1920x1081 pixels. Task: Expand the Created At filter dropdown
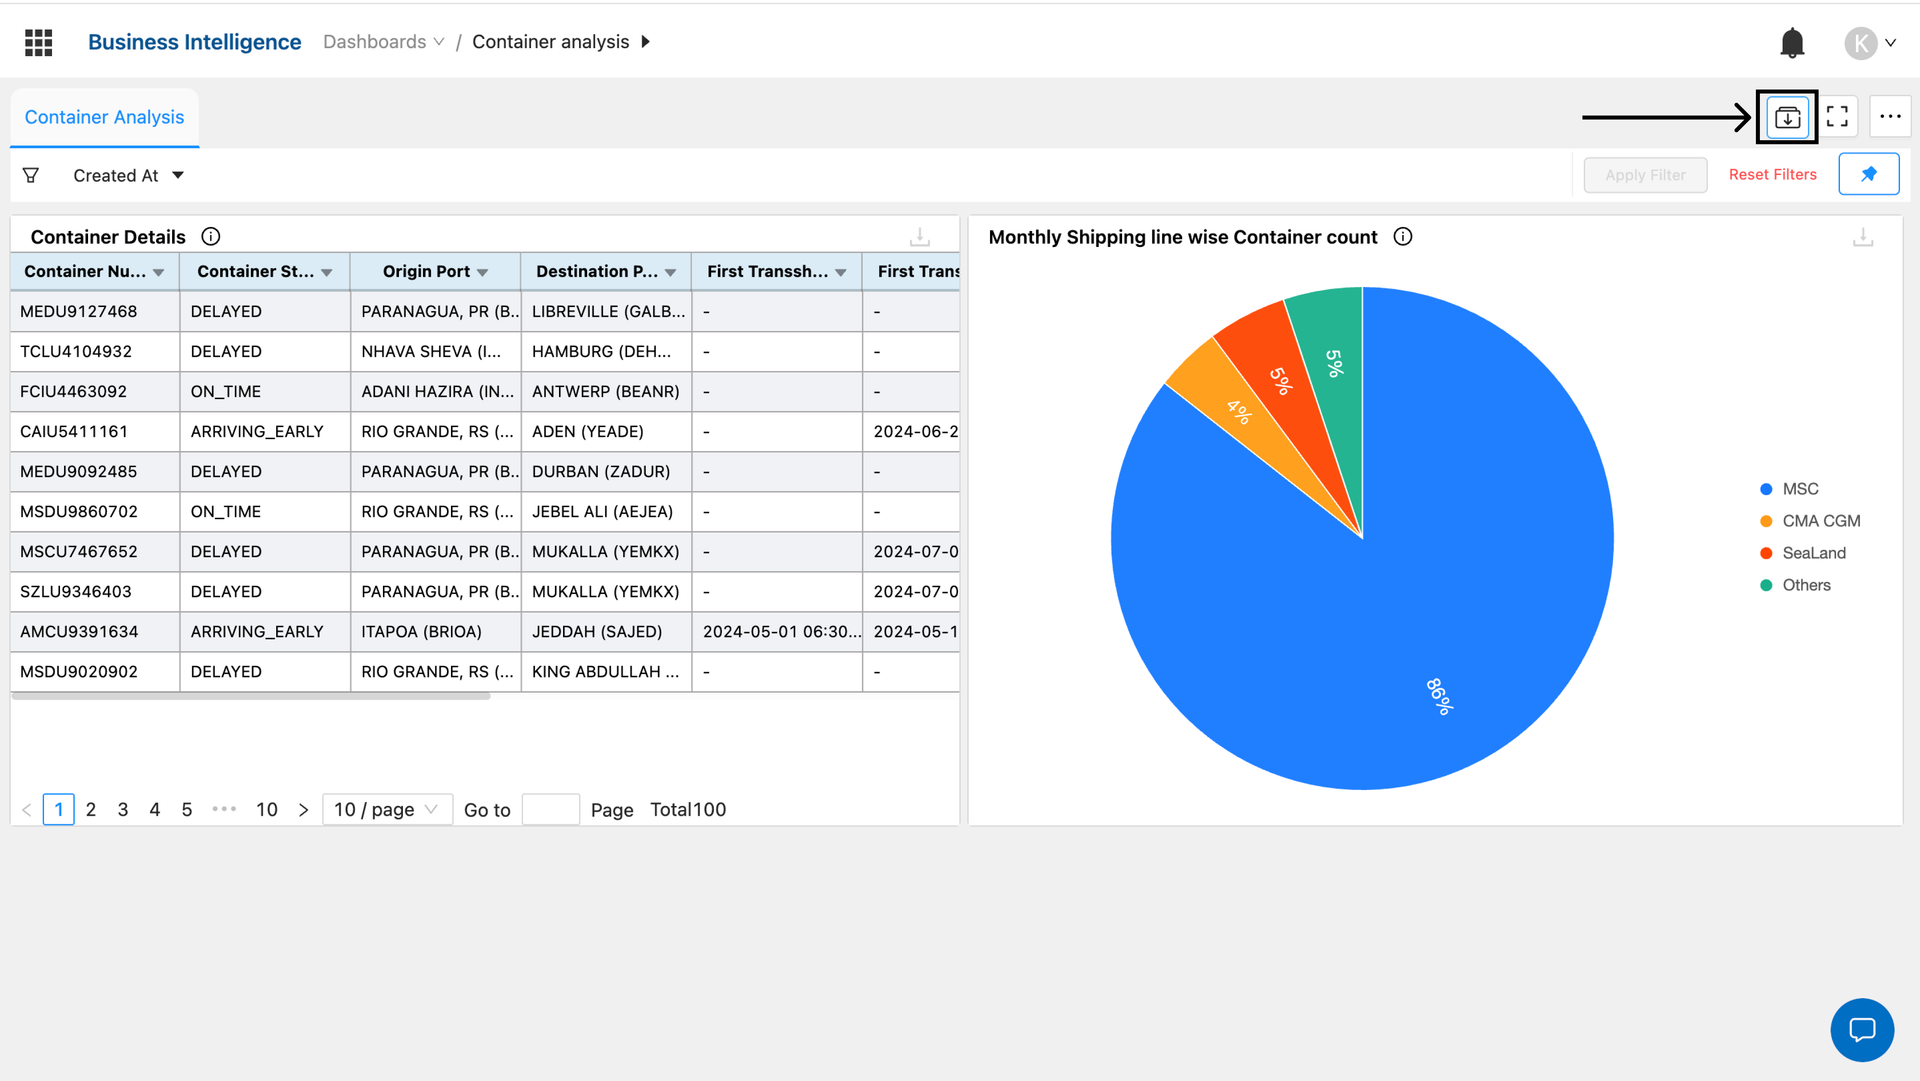[128, 175]
